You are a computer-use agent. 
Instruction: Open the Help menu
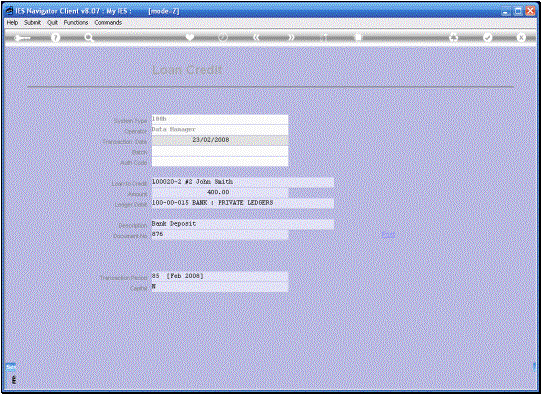click(12, 22)
